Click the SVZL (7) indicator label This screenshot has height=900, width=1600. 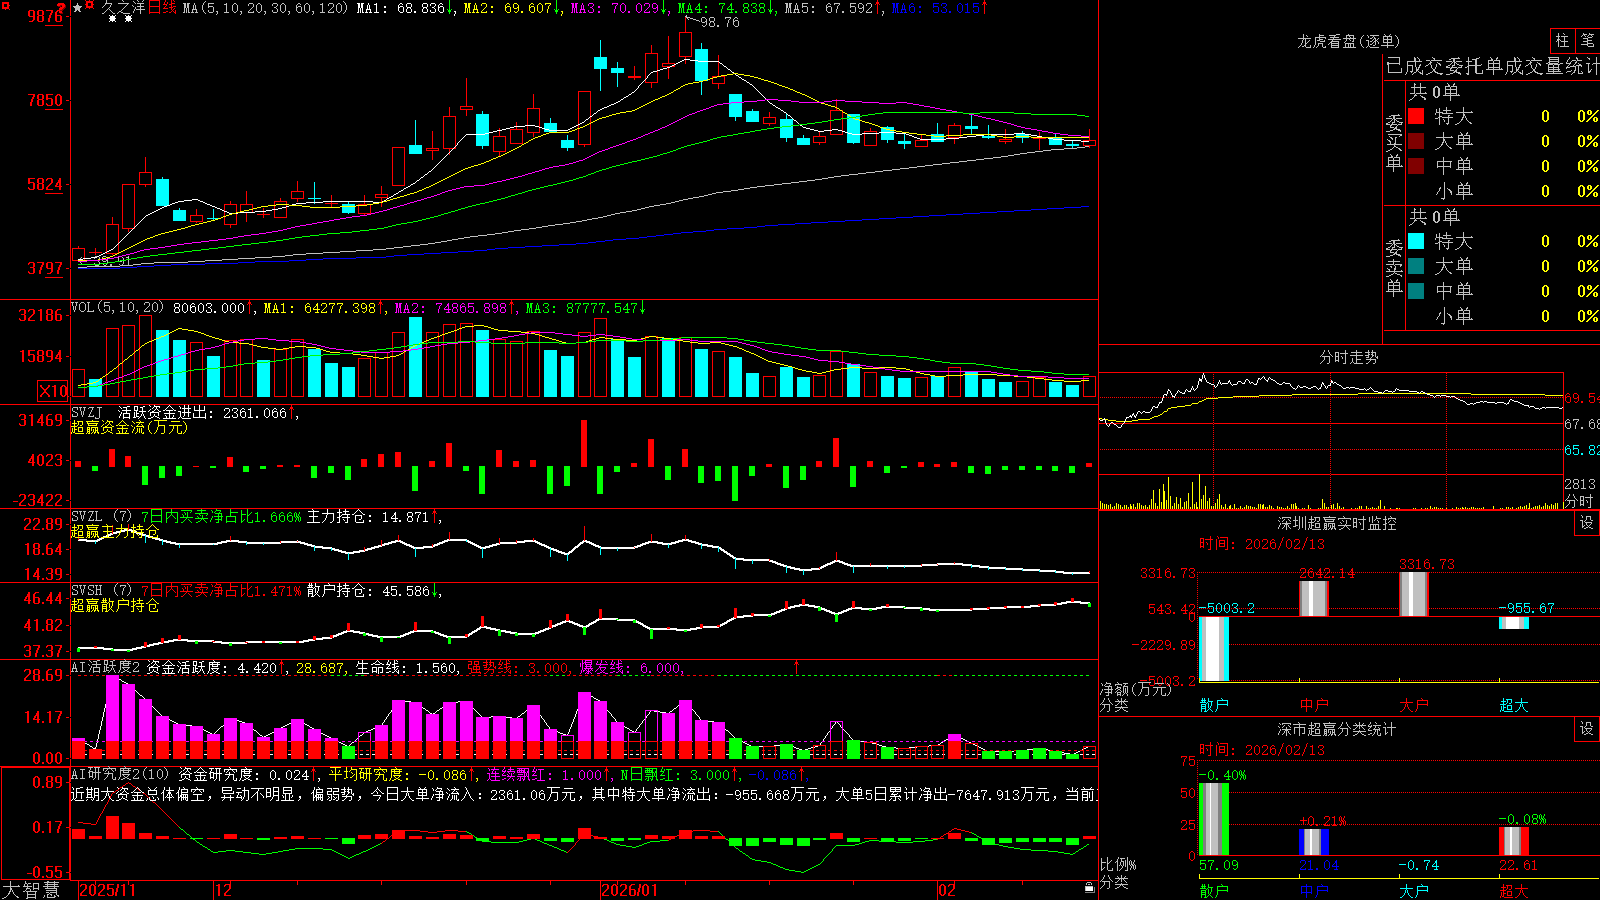click(x=101, y=517)
